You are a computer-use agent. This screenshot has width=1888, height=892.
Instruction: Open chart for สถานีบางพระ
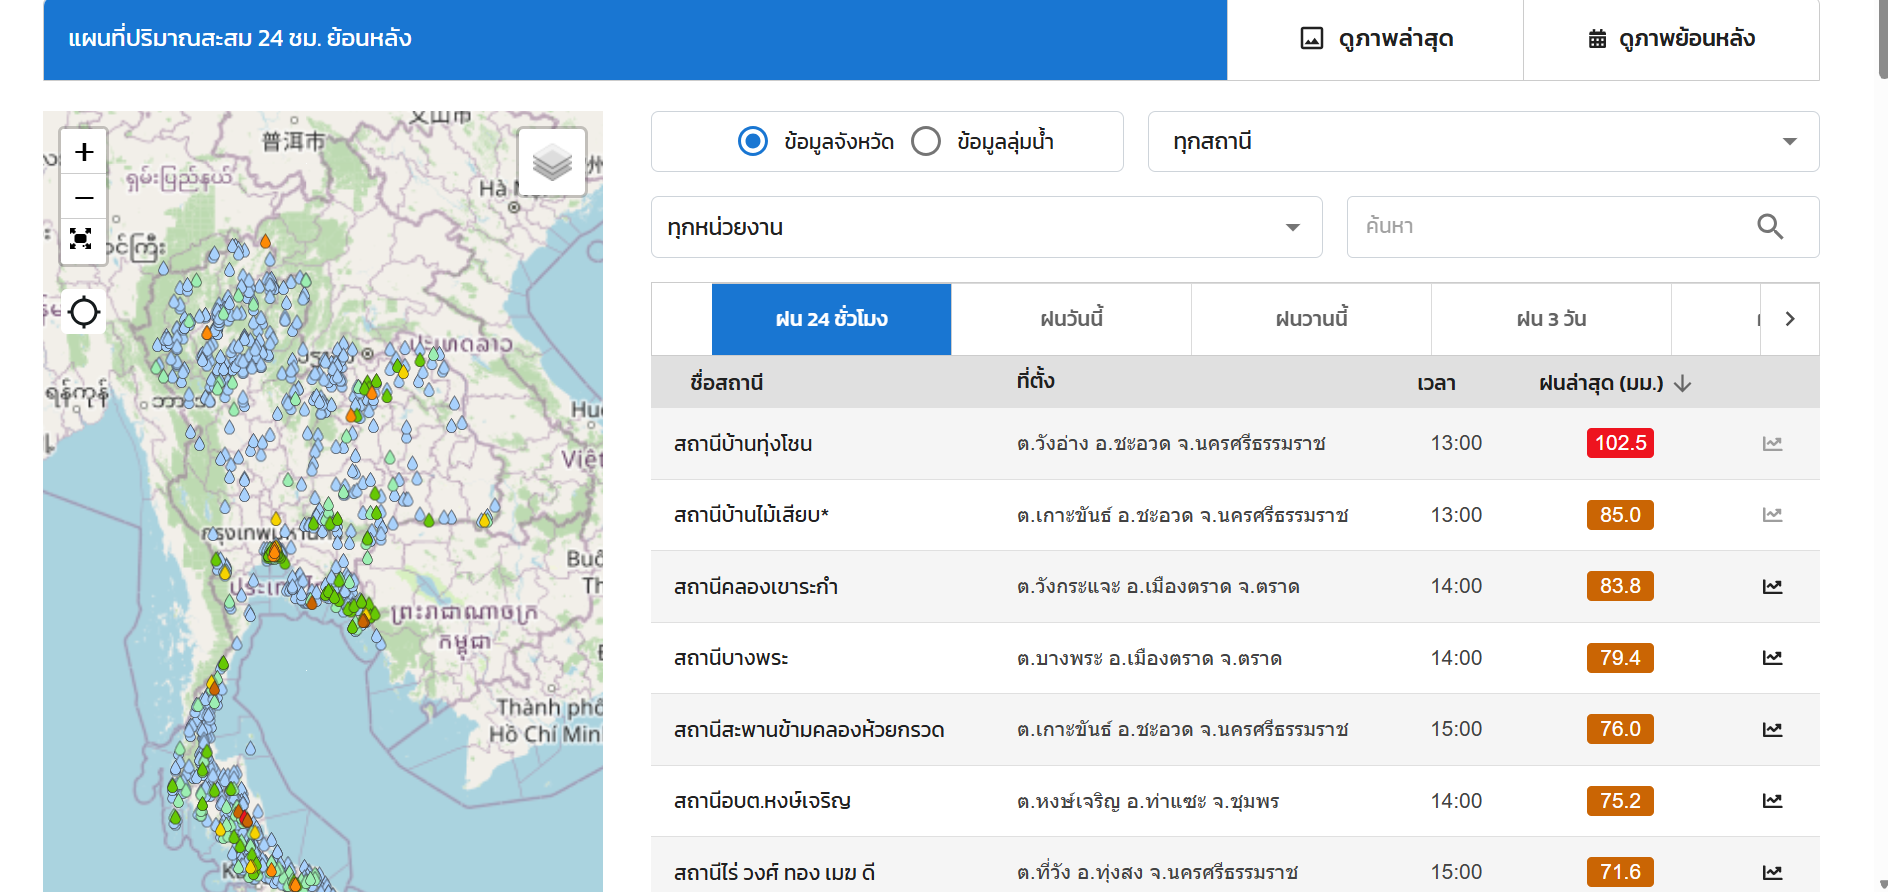[1772, 658]
